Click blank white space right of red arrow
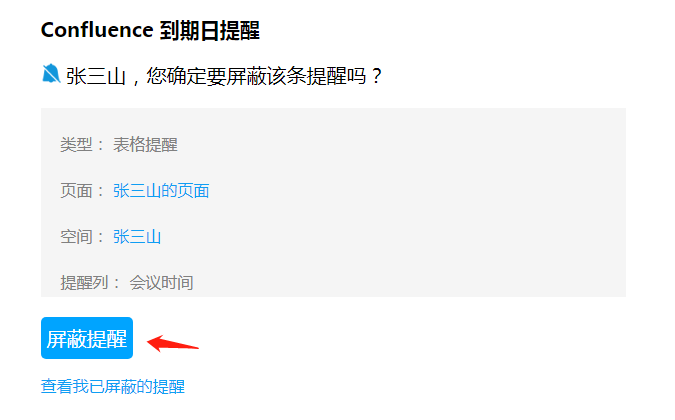675x420 pixels. [x=387, y=343]
